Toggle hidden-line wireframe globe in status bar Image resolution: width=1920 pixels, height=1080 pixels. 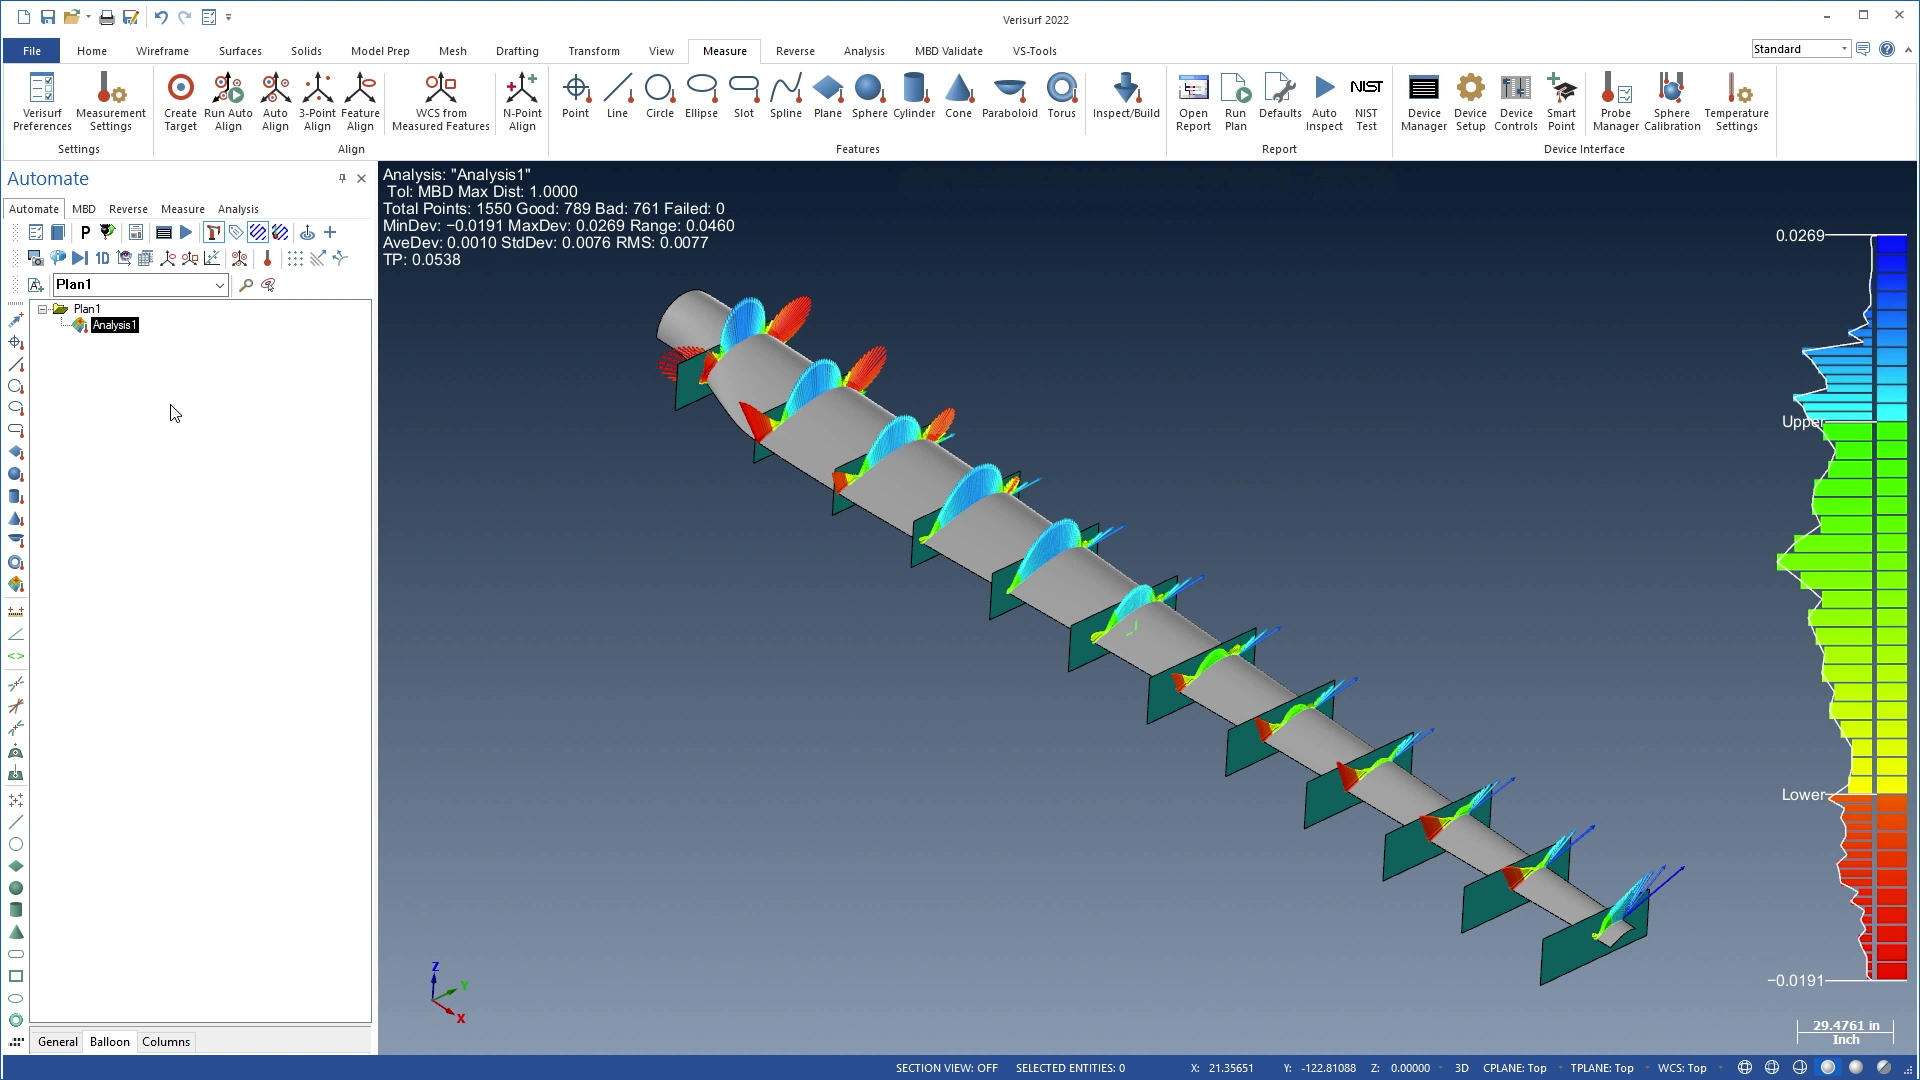(x=1773, y=1068)
